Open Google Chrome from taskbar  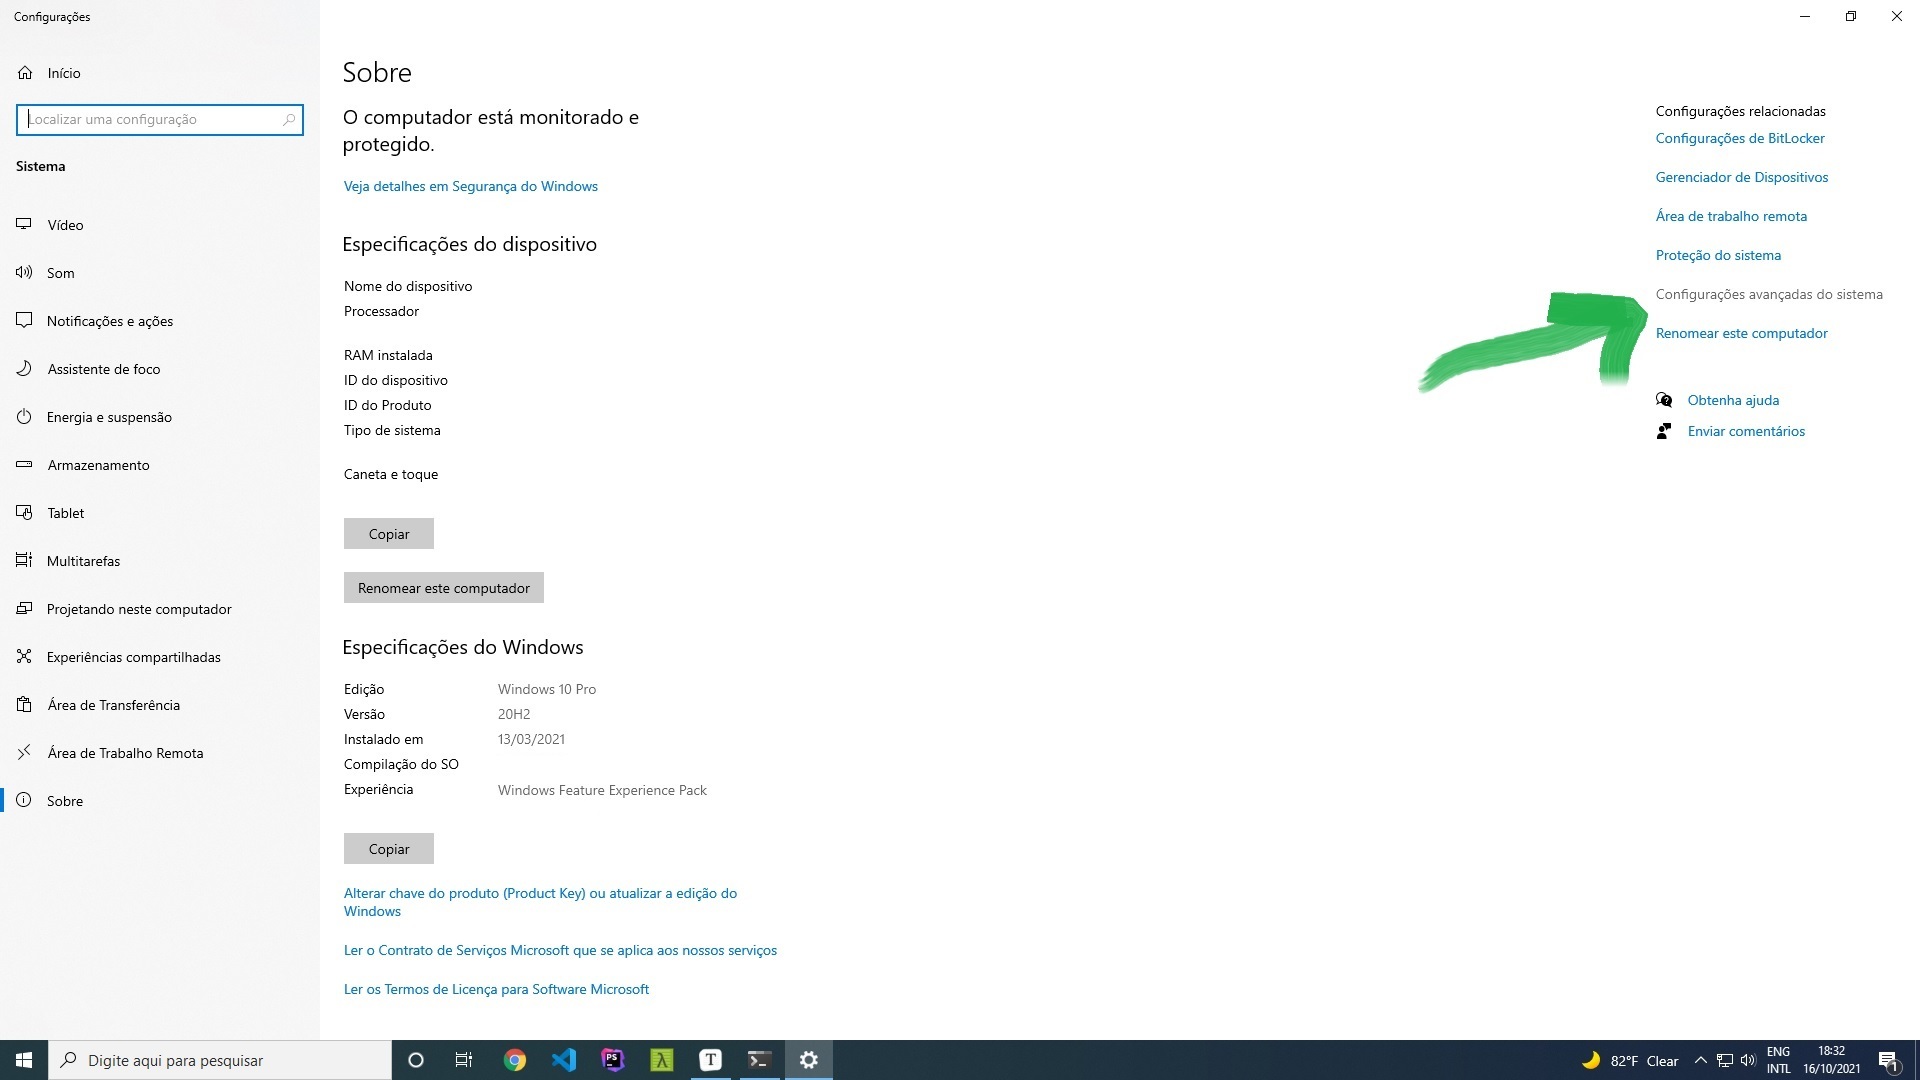coord(515,1060)
